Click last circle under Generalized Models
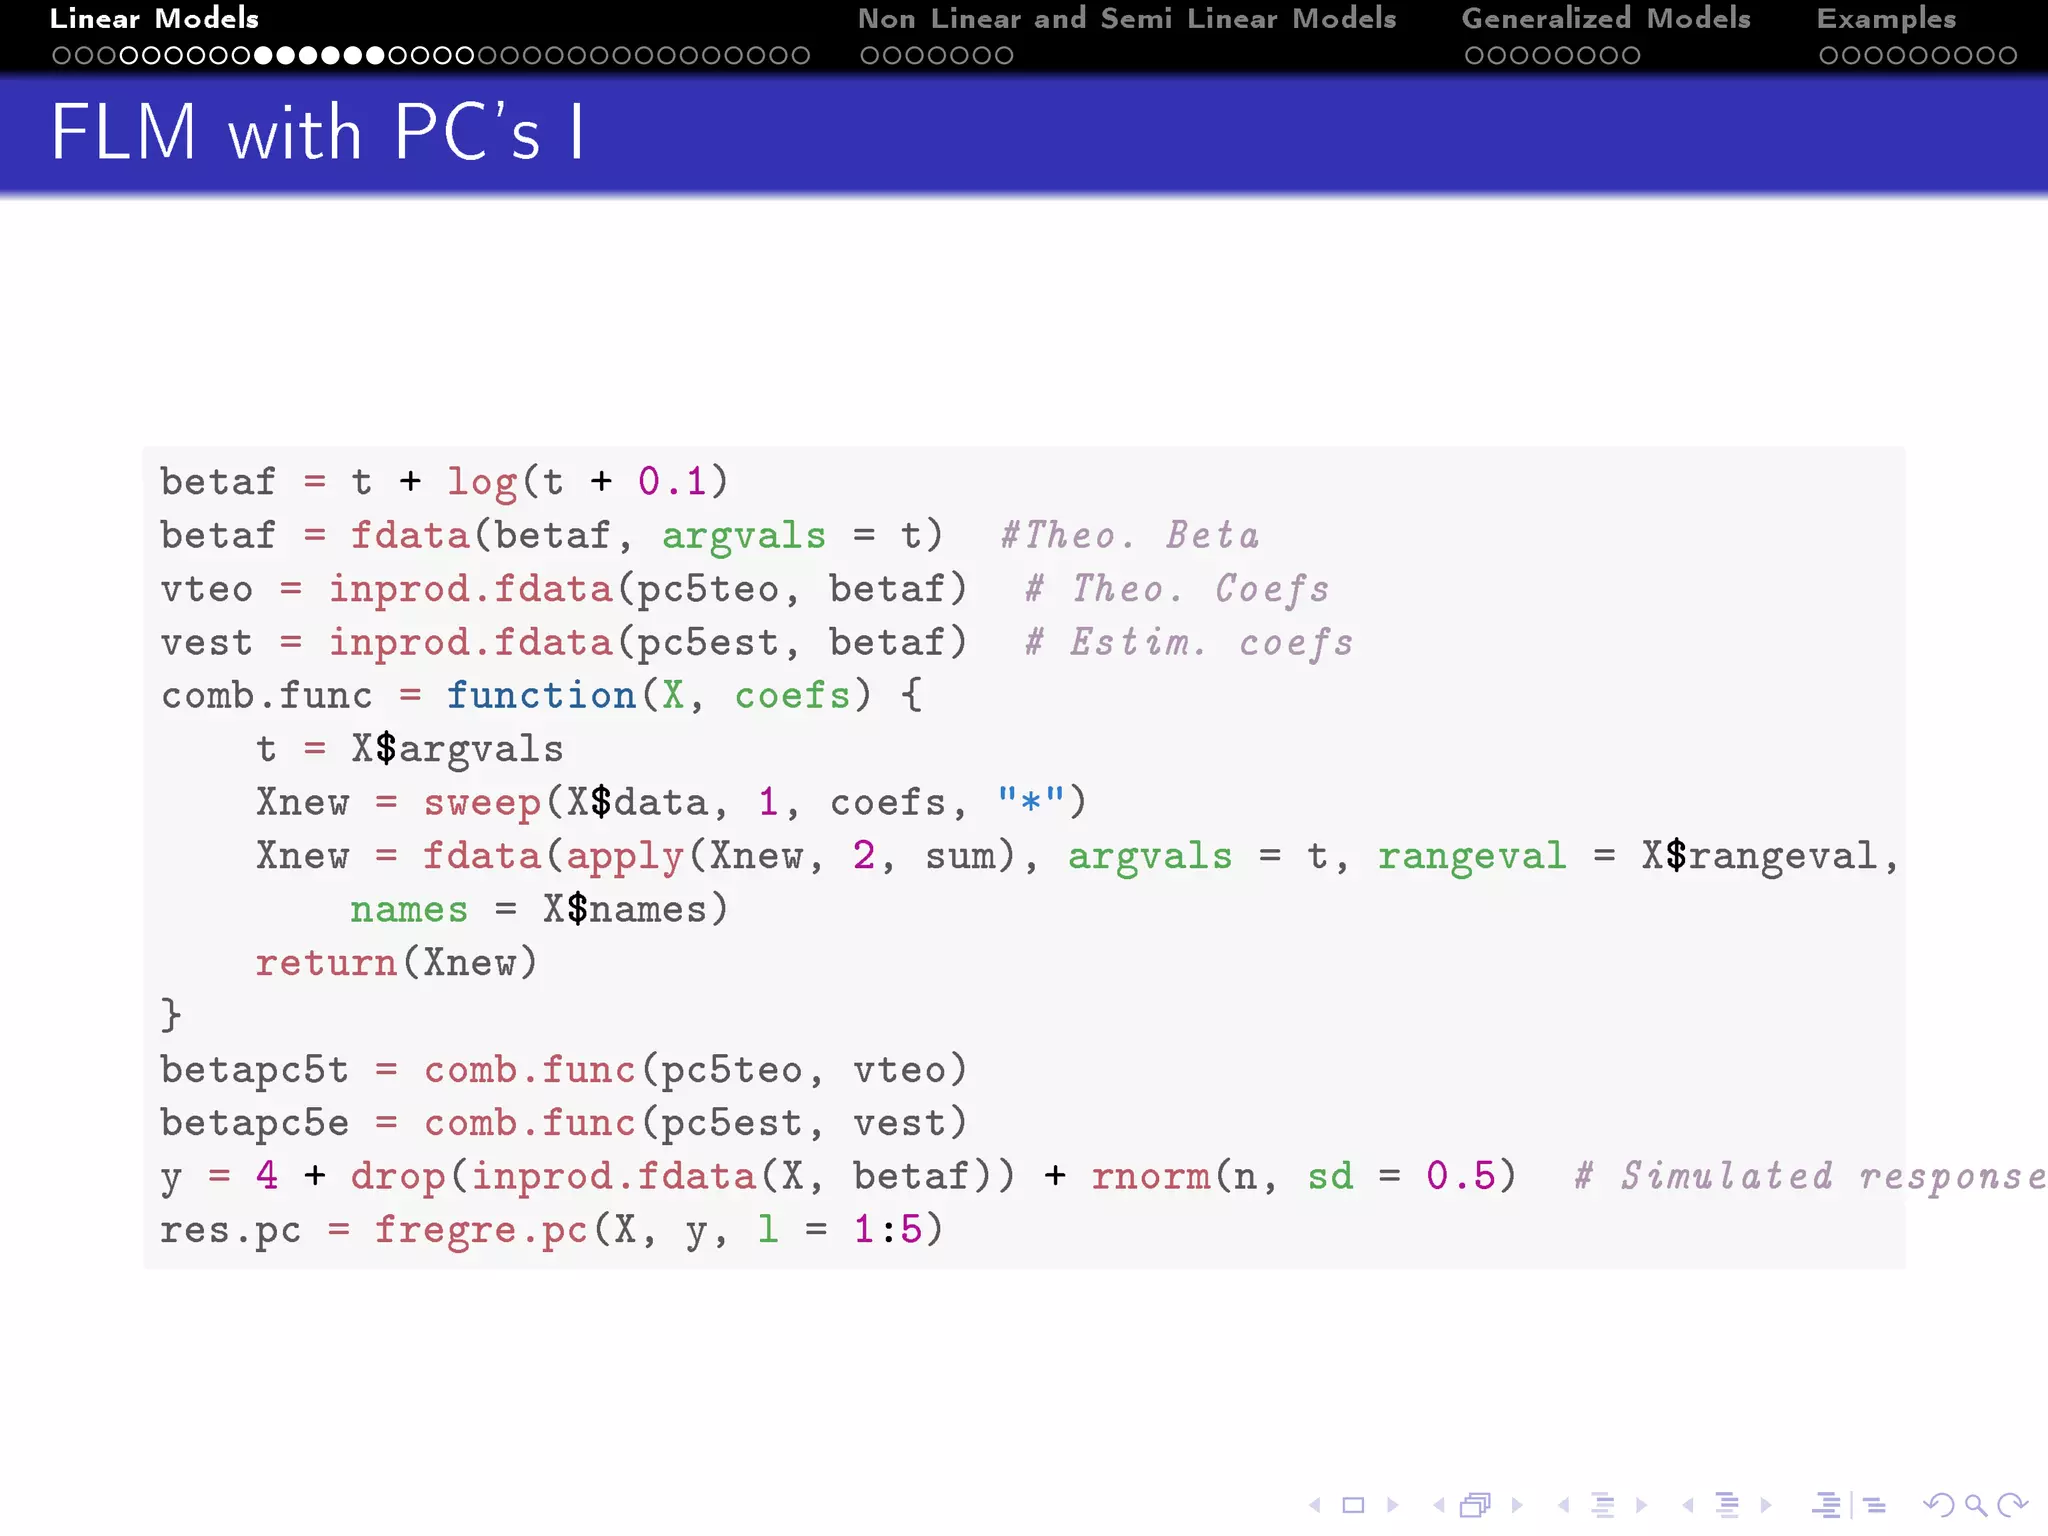This screenshot has height=1536, width=2048. coord(1631,56)
